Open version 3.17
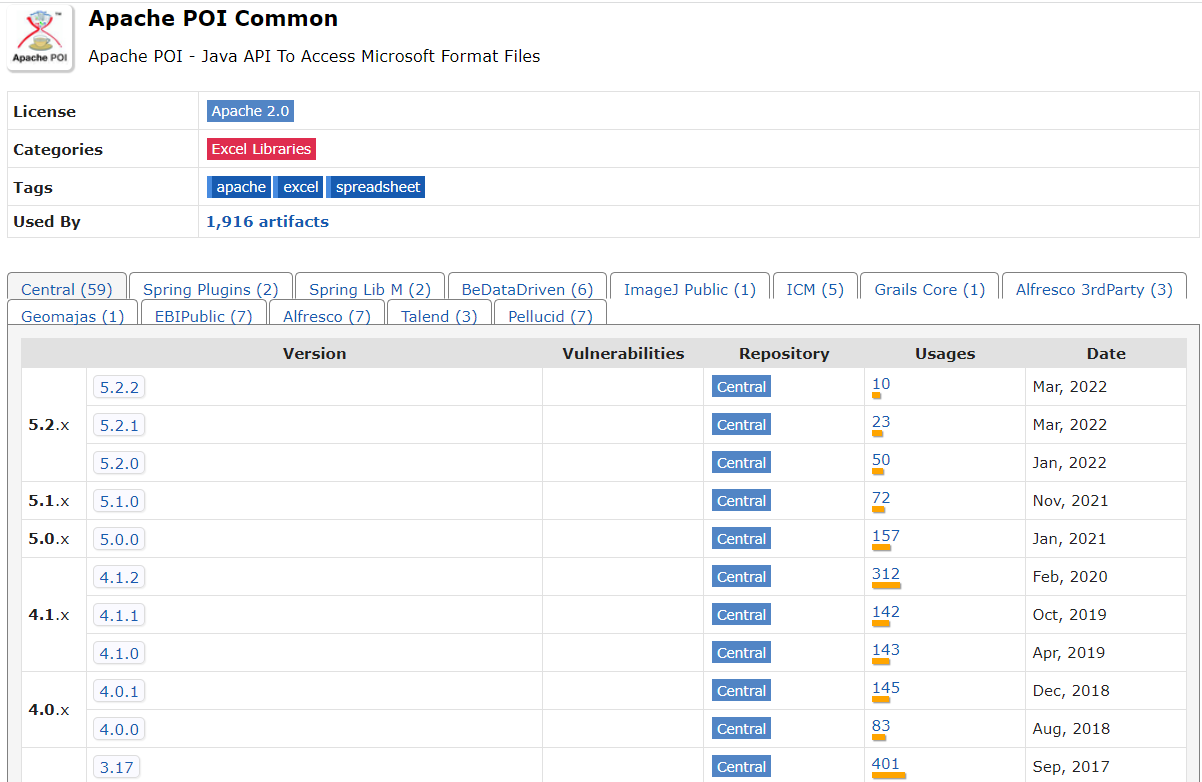 116,767
